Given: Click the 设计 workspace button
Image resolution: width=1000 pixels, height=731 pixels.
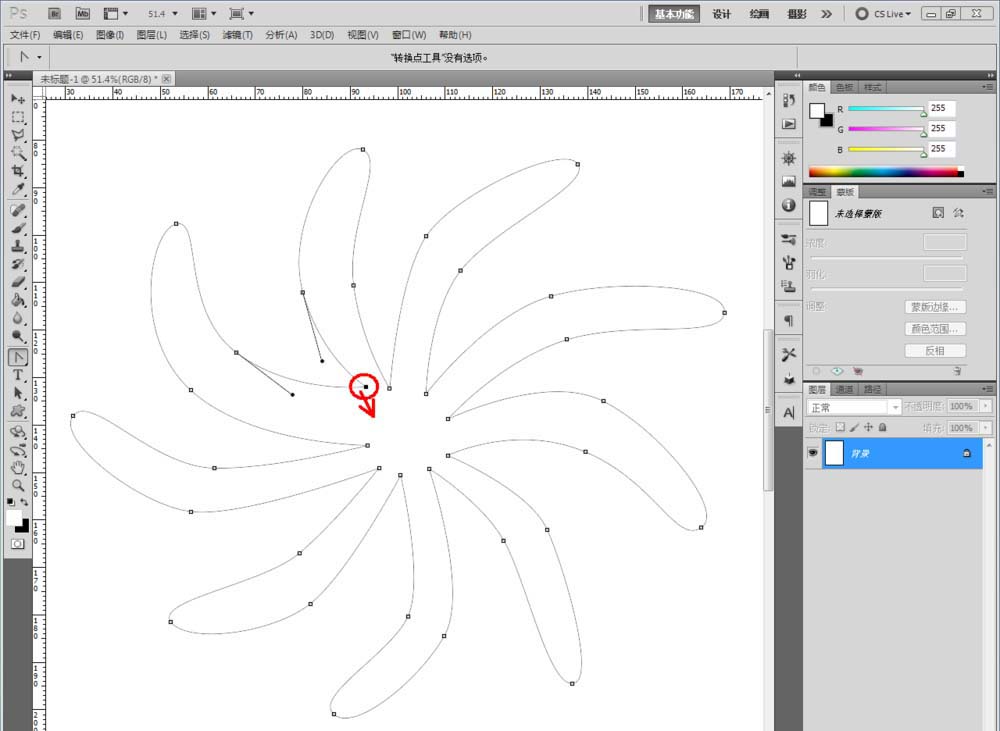Looking at the screenshot, I should point(722,14).
